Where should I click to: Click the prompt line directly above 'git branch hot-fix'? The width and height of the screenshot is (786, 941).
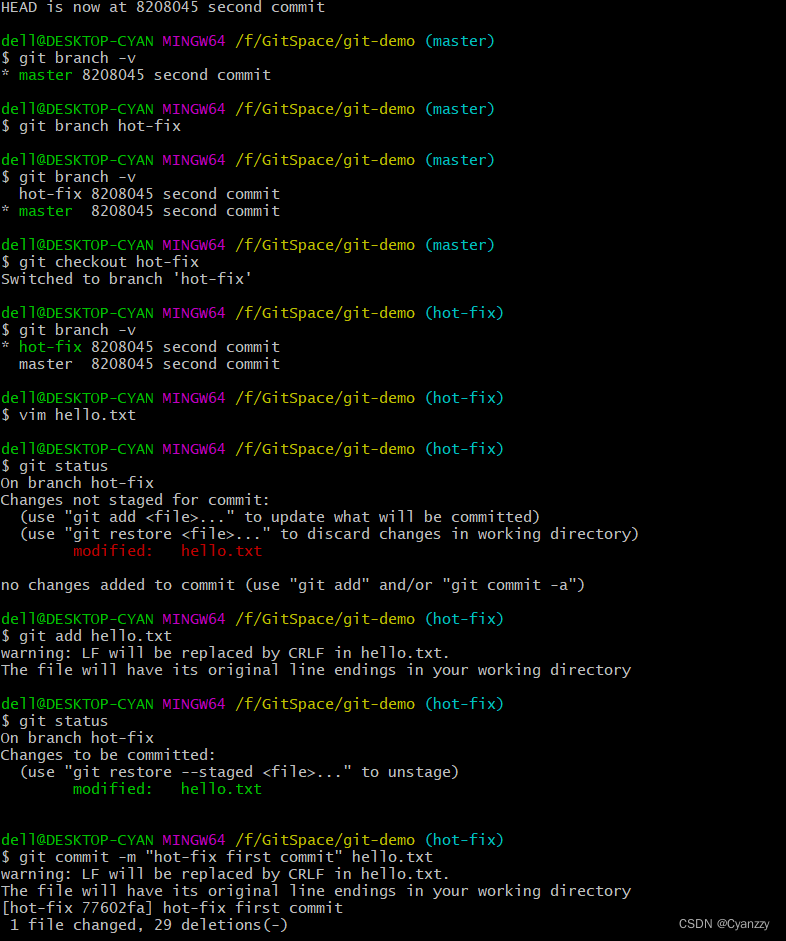click(248, 109)
